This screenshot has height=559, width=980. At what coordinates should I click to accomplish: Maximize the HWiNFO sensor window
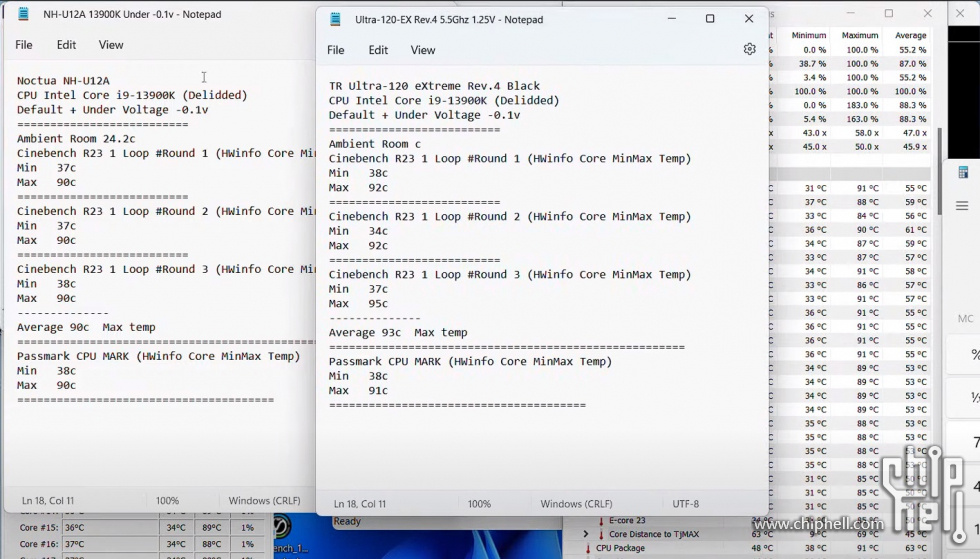pos(889,13)
